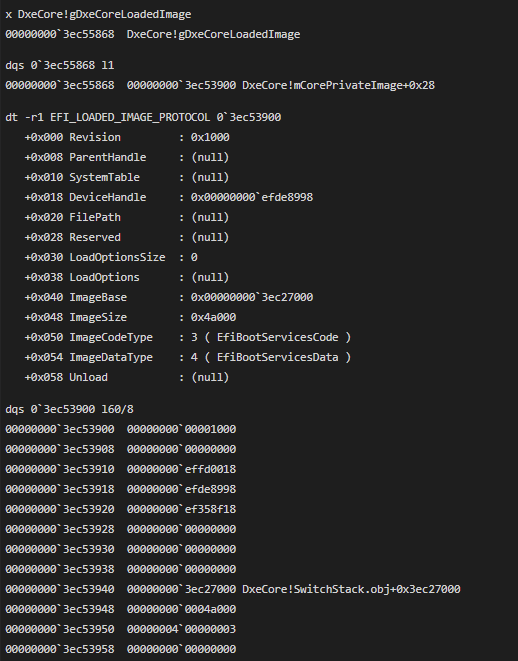The width and height of the screenshot is (518, 661).
Task: Click the dt -r1 EFI_LOADED_IMAGE_PROTOCOL command line
Action: pyautogui.click(x=143, y=117)
